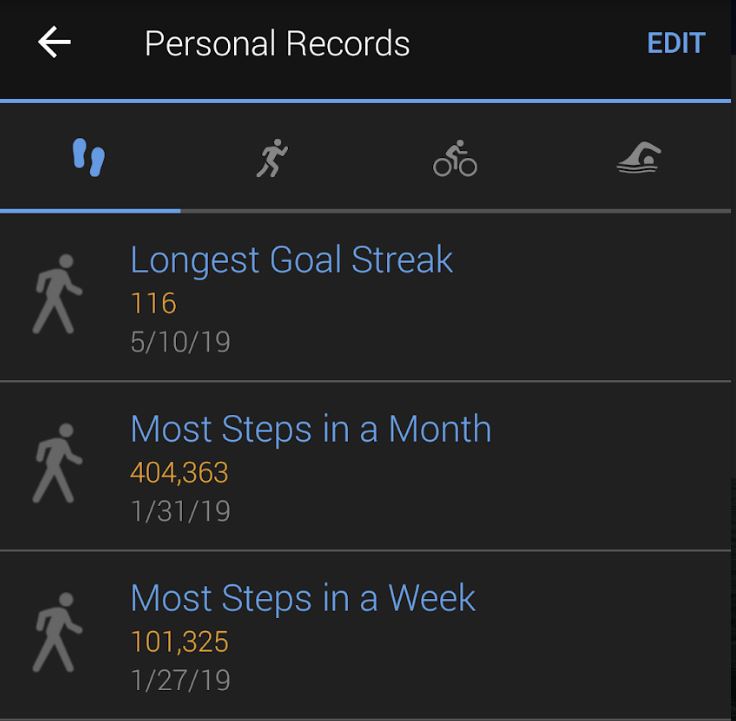Open the Longest Goal Streak record
The width and height of the screenshot is (736, 721).
pyautogui.click(x=366, y=299)
